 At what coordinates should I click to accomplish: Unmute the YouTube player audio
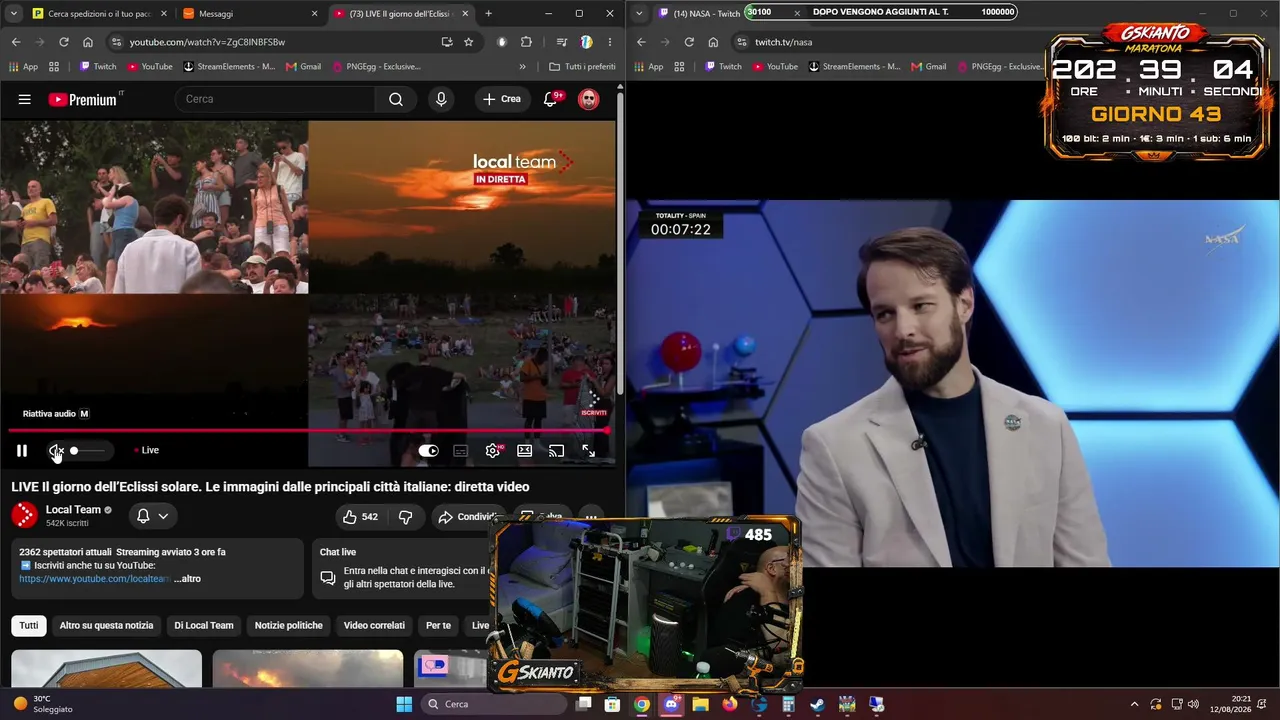coord(56,451)
